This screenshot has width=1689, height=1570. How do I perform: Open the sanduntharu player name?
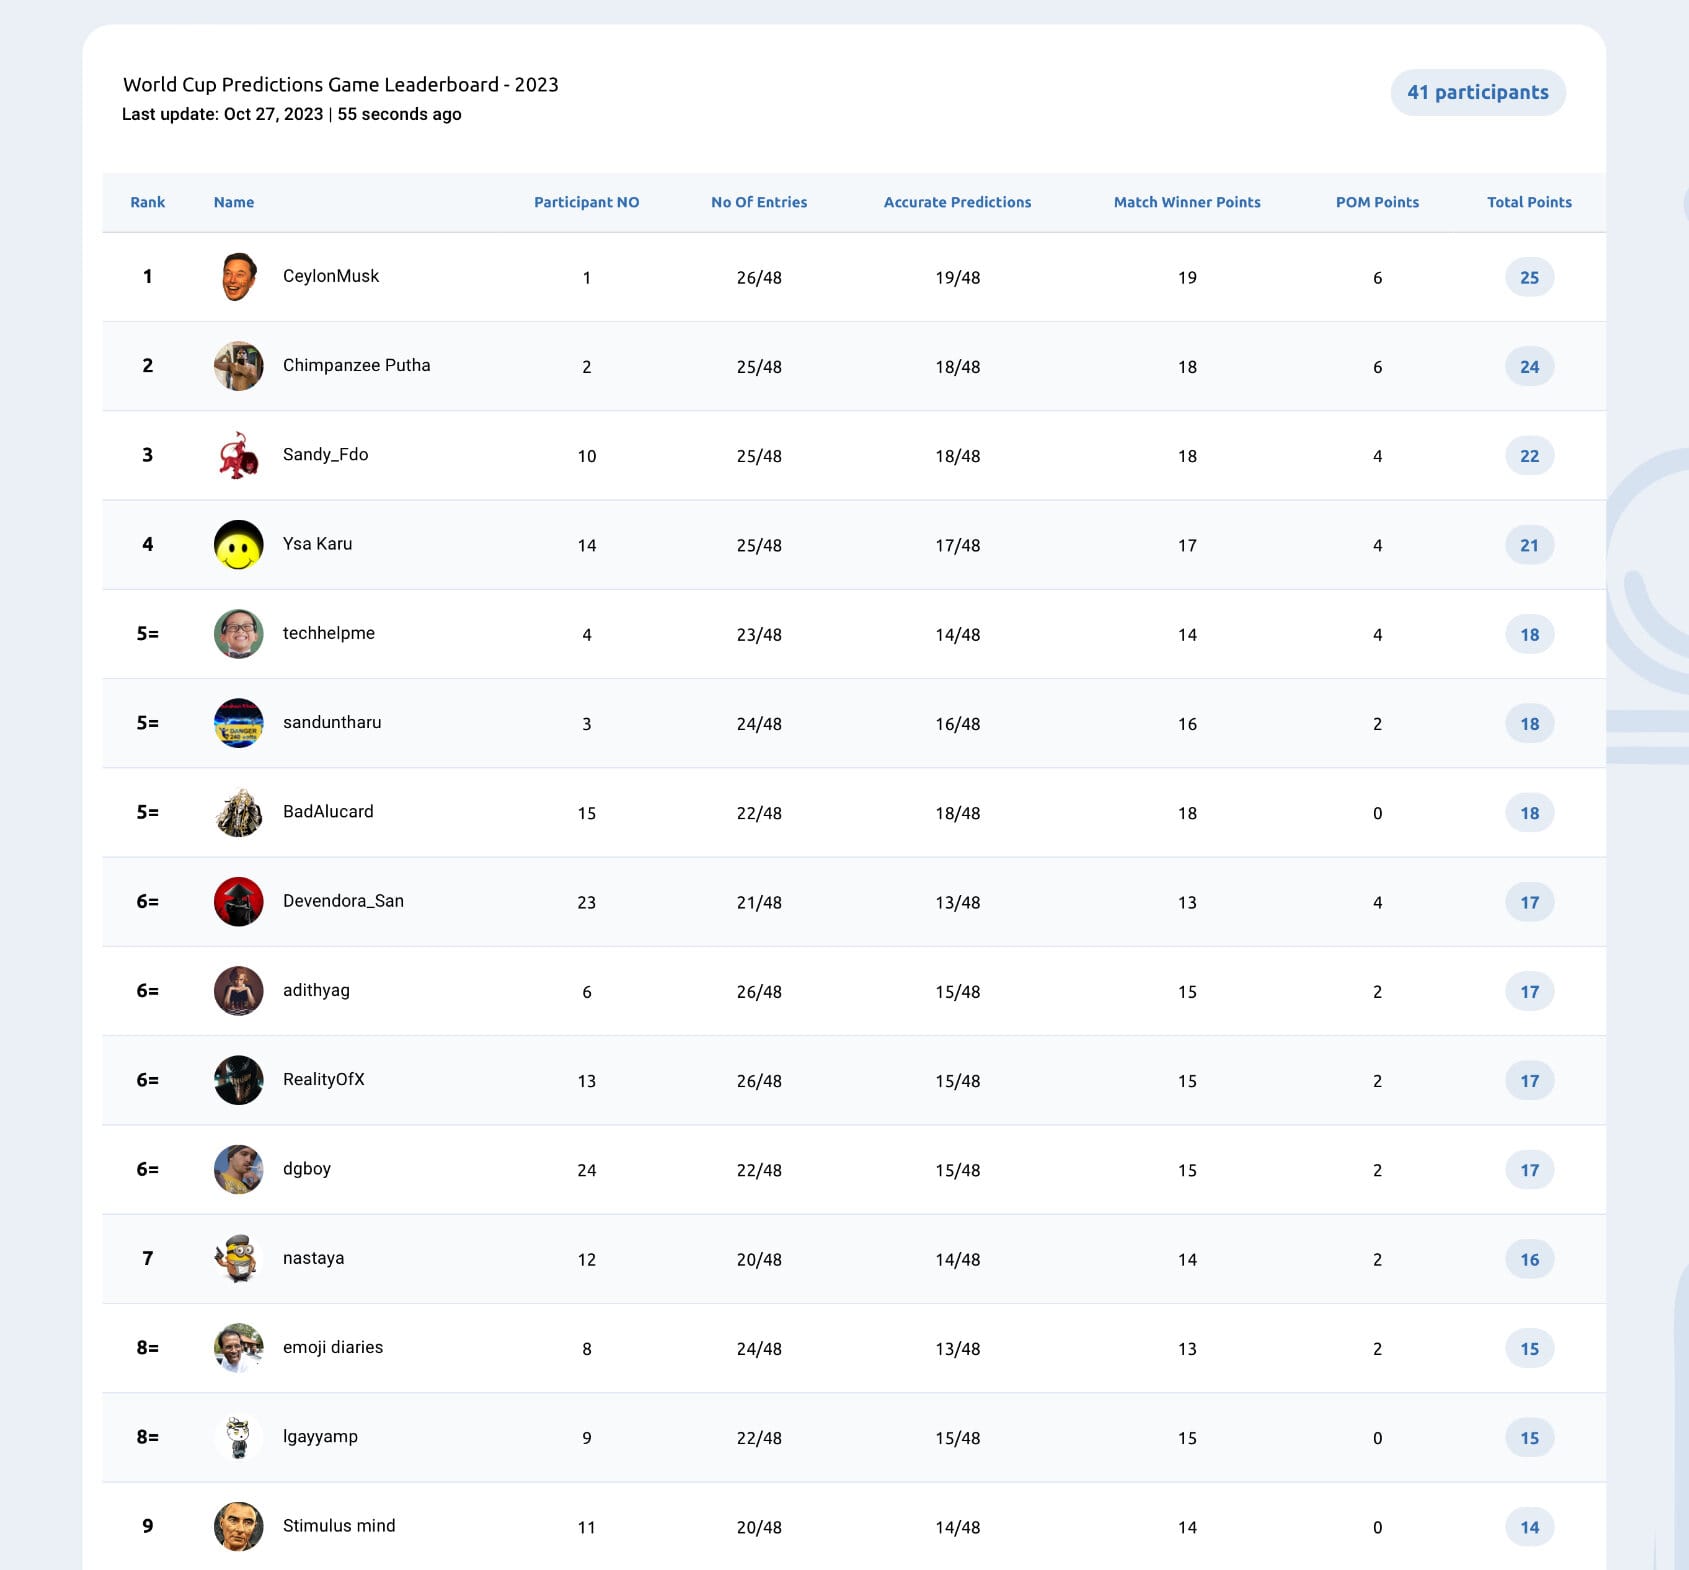332,722
